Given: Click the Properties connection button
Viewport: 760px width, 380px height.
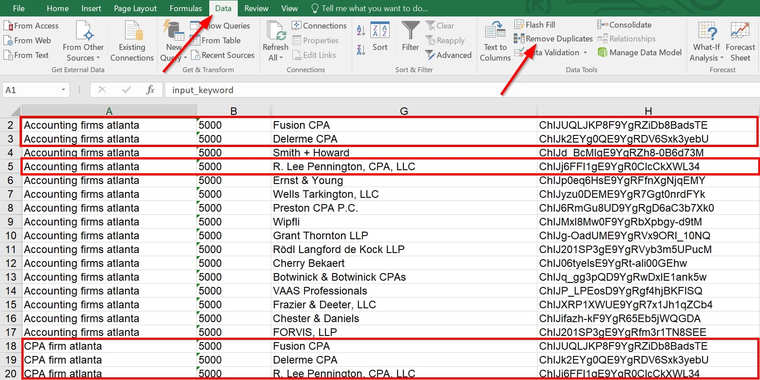Looking at the screenshot, I should [x=316, y=41].
